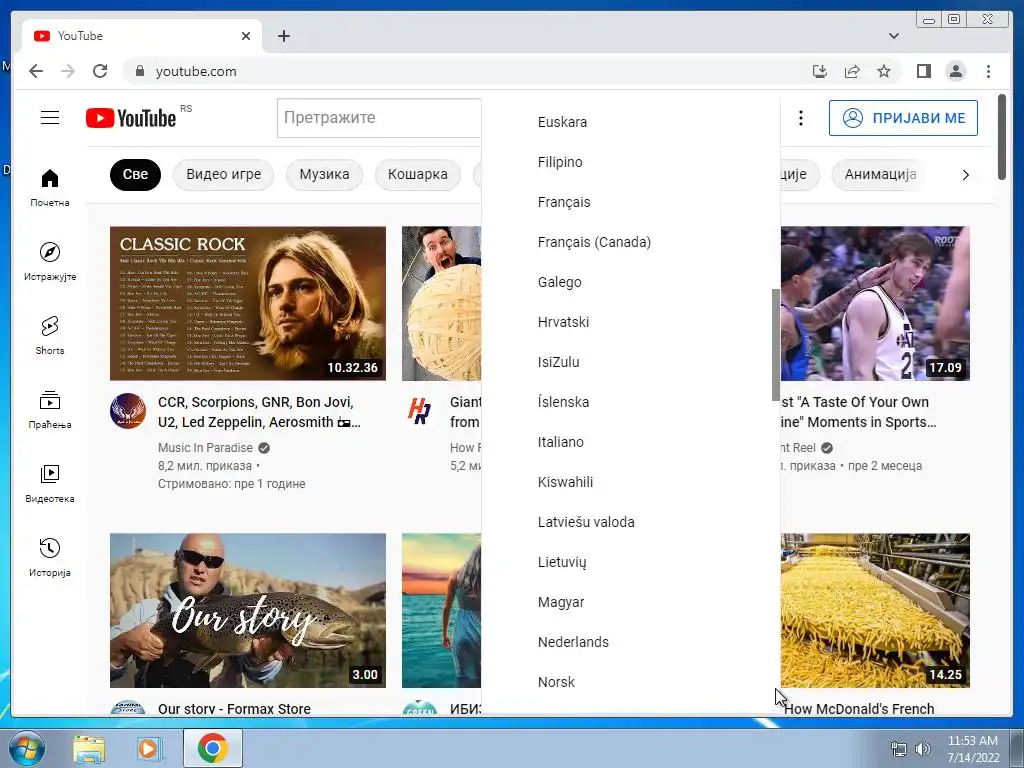The image size is (1024, 768).
Task: Click the share page icon in address bar
Action: click(x=852, y=71)
